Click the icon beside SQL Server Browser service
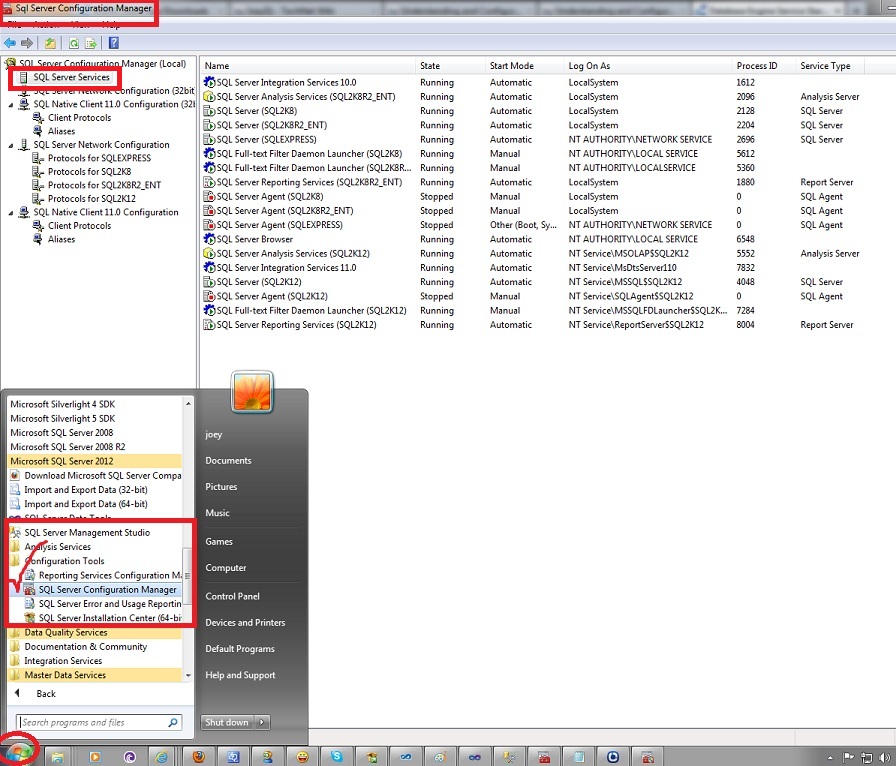 [x=209, y=239]
